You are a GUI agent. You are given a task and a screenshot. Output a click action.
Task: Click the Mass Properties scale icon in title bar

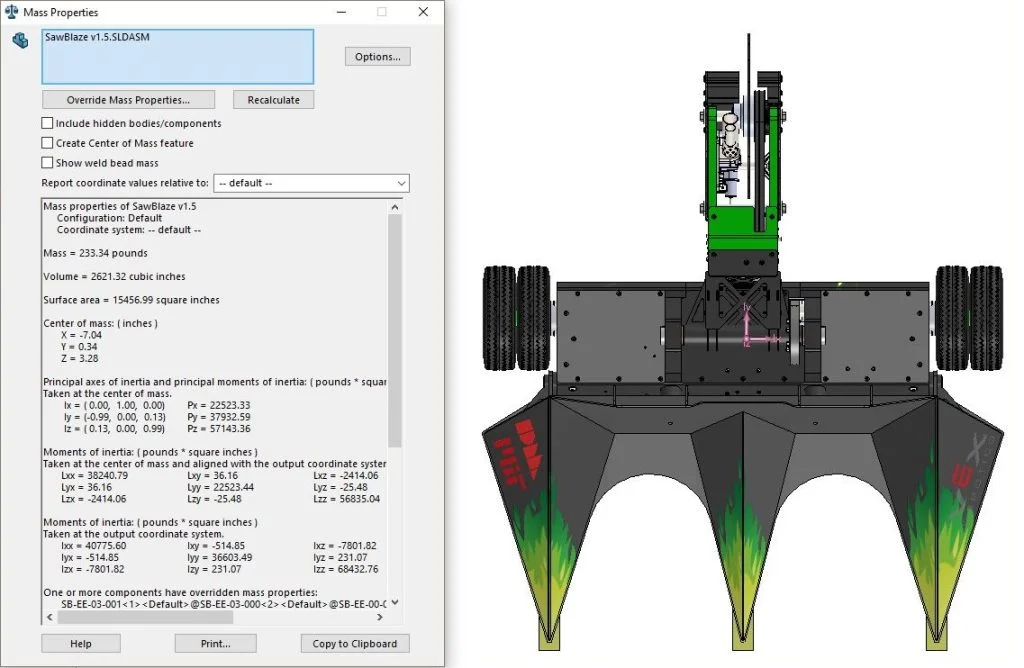(x=11, y=12)
